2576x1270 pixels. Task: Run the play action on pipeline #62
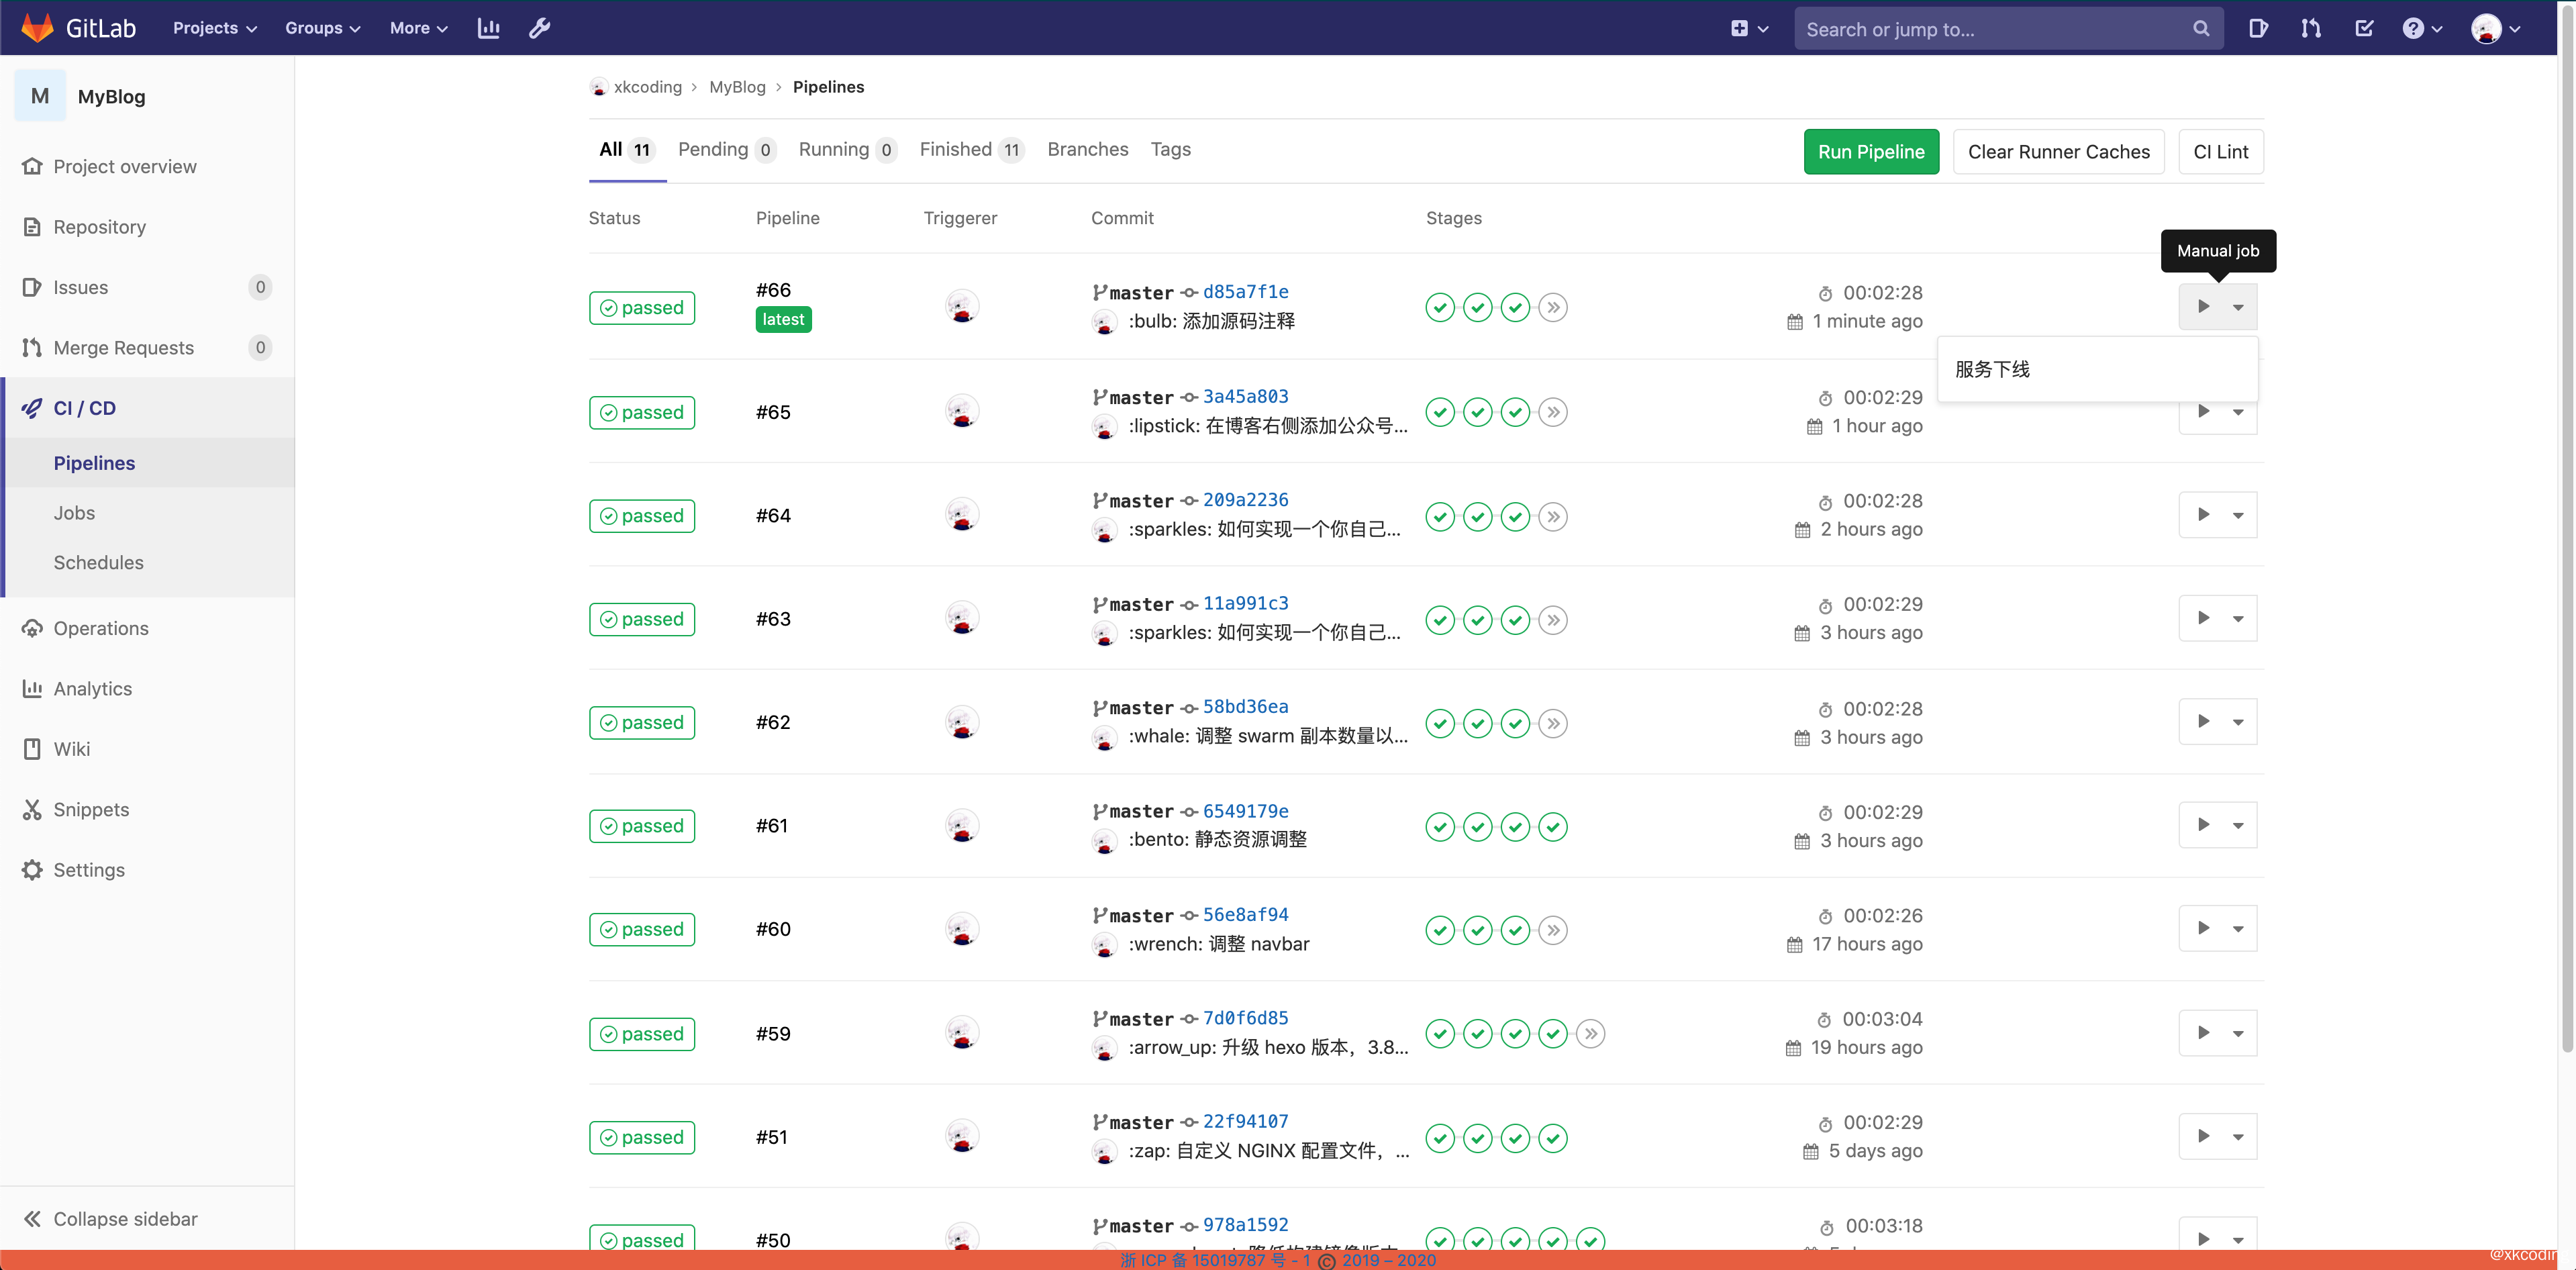pos(2203,721)
